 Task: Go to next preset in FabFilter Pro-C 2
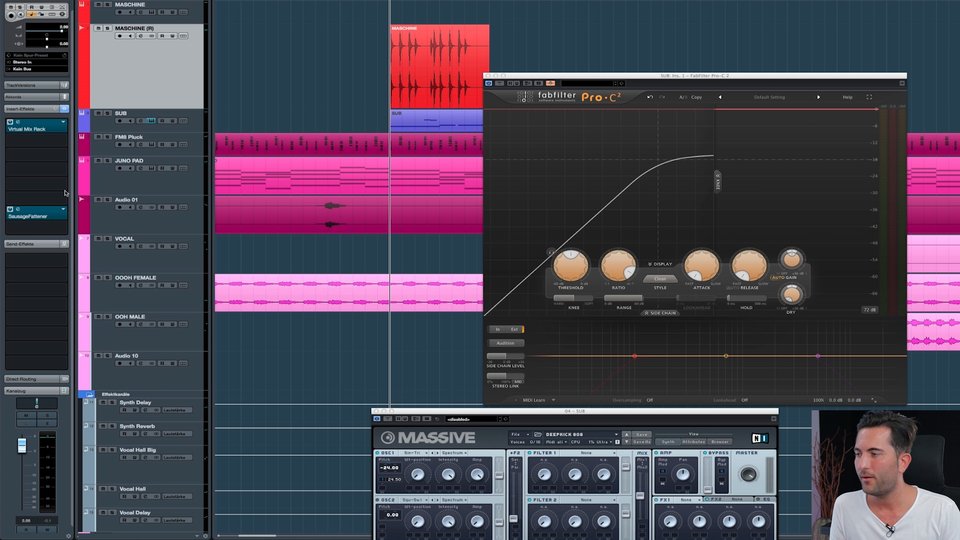[819, 97]
